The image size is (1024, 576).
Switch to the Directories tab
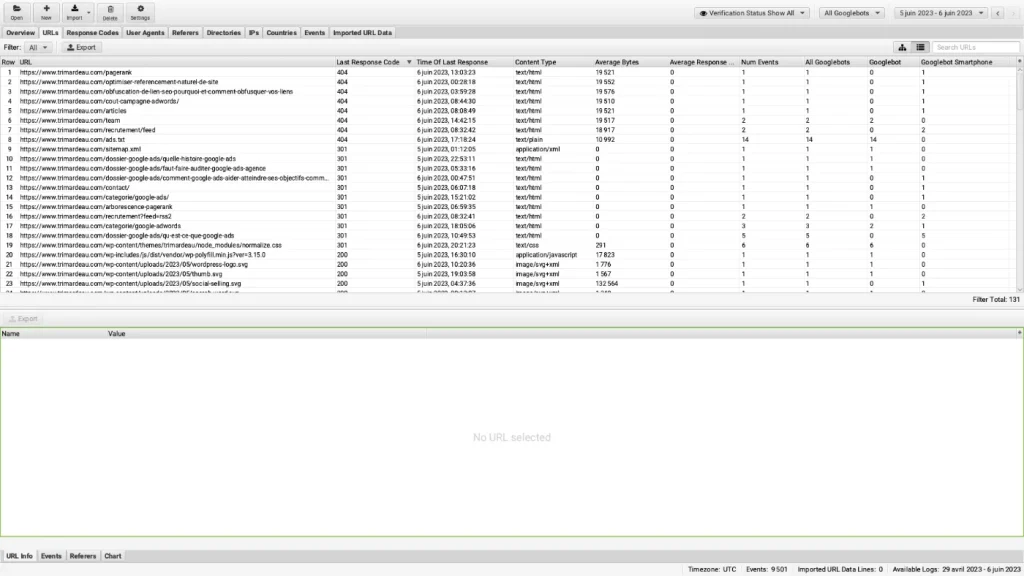coord(223,33)
